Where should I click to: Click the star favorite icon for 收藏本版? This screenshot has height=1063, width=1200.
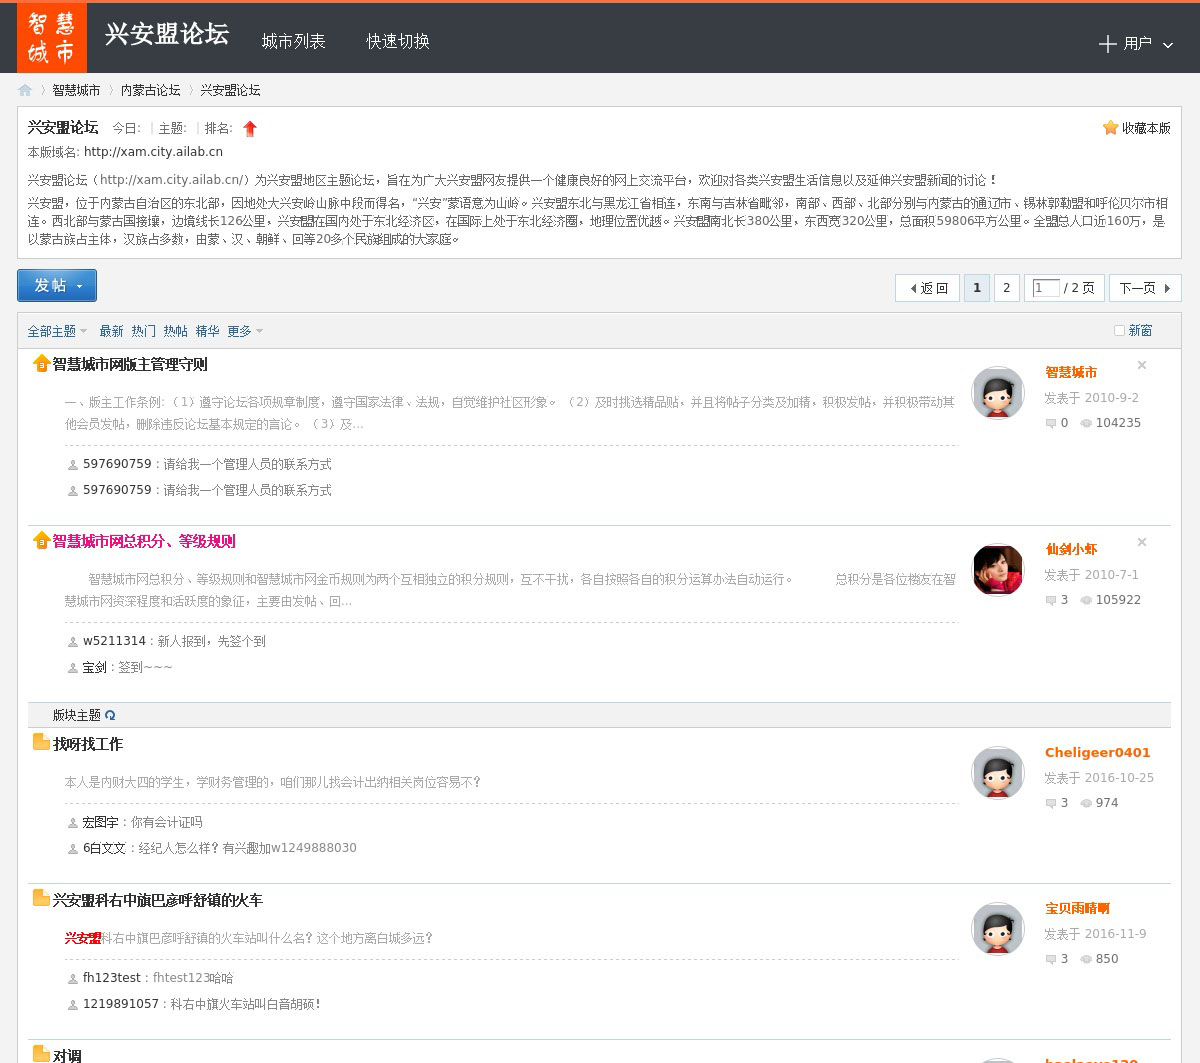(x=1110, y=127)
